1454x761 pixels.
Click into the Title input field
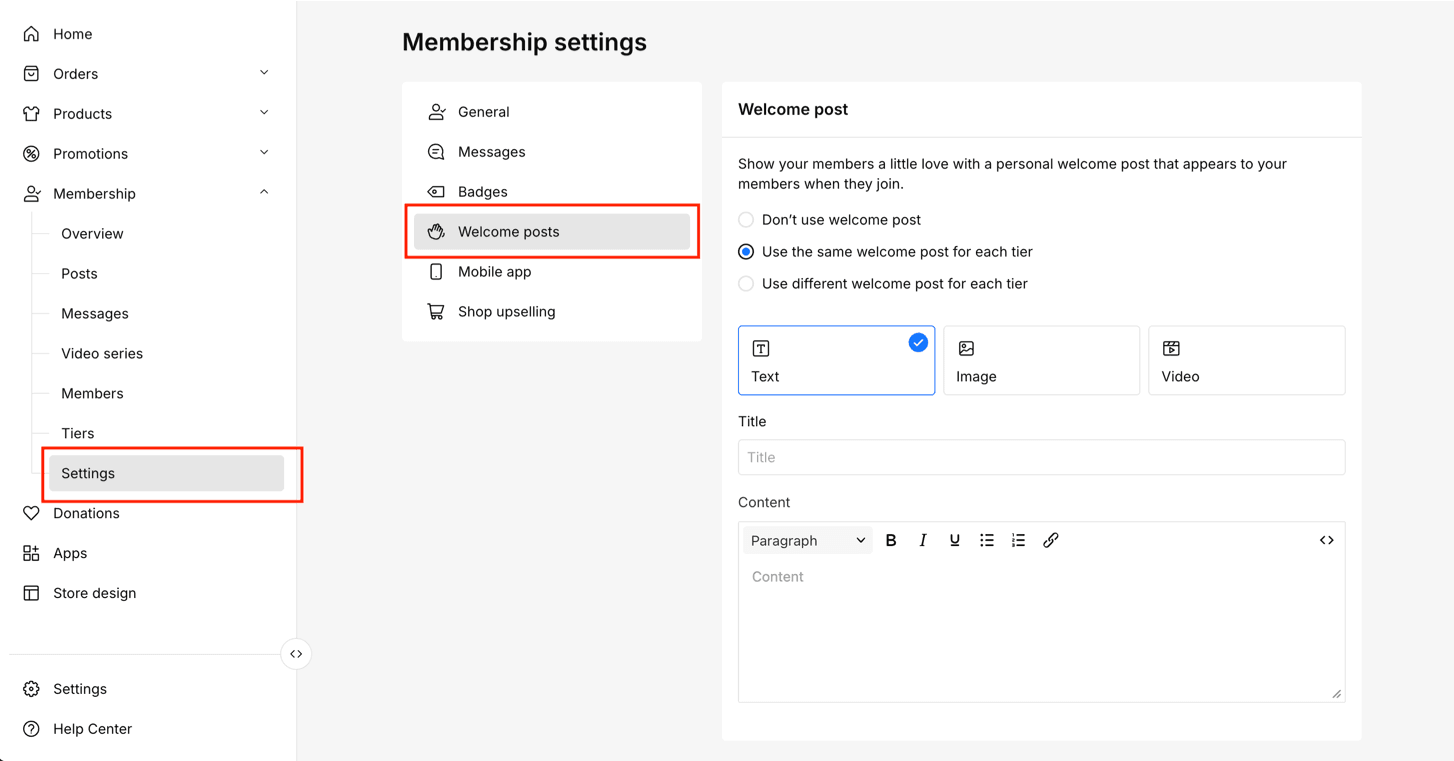click(1041, 457)
